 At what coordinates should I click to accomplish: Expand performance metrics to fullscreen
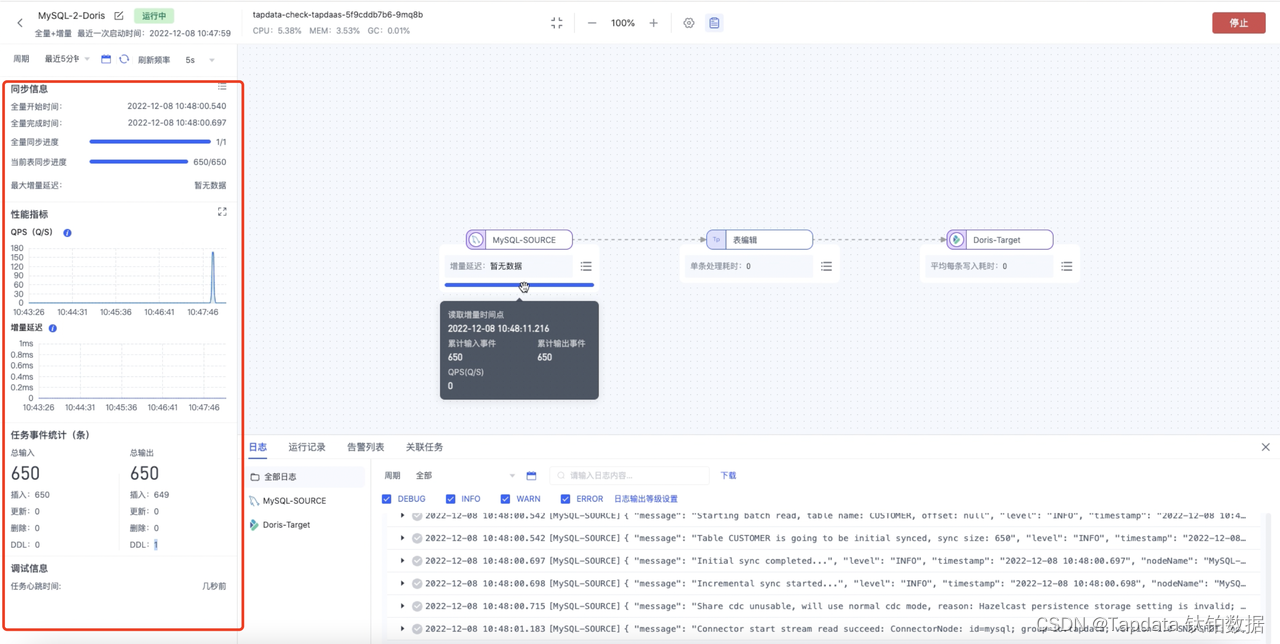[222, 212]
